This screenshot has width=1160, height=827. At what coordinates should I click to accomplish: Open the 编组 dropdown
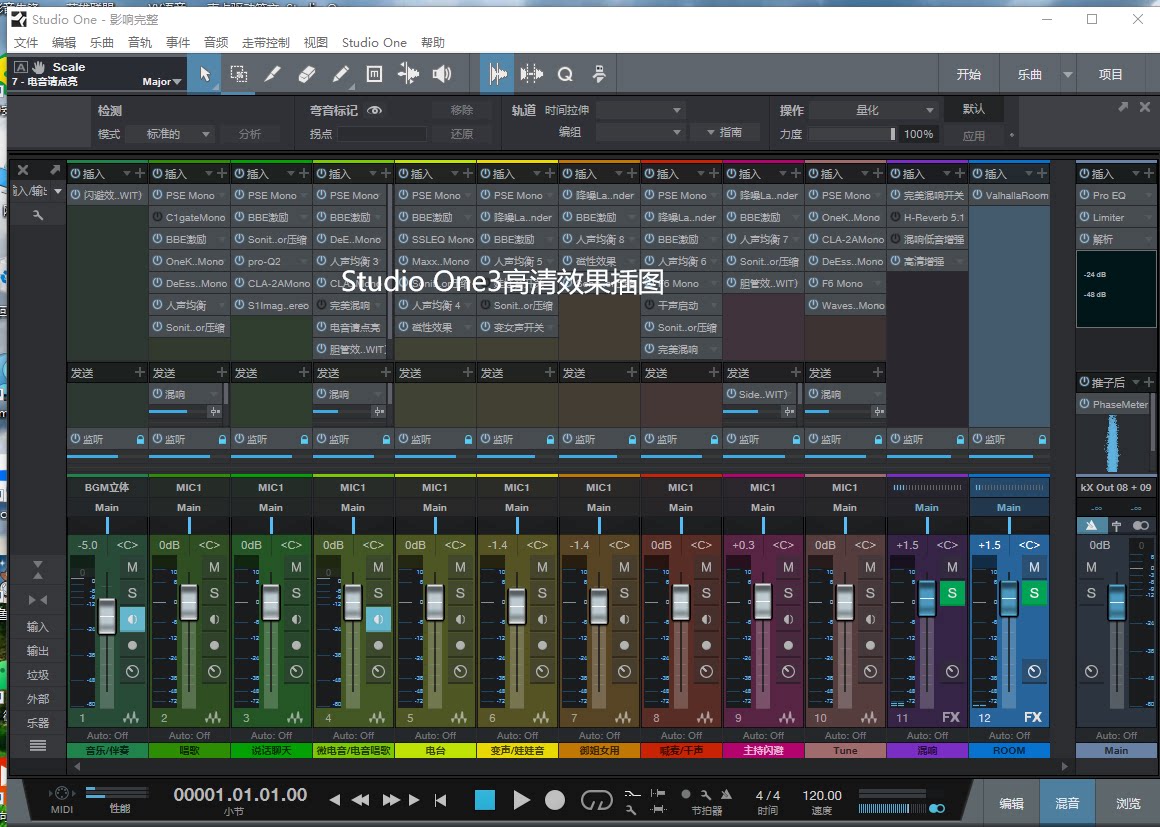pyautogui.click(x=641, y=132)
